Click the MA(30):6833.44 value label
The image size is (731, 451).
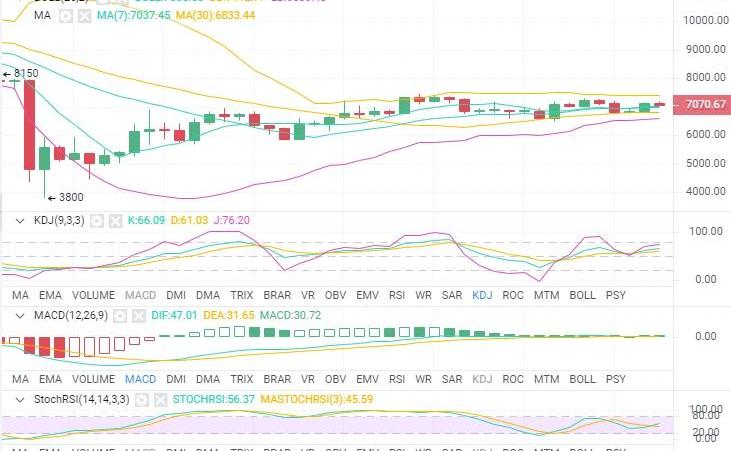pyautogui.click(x=215, y=15)
